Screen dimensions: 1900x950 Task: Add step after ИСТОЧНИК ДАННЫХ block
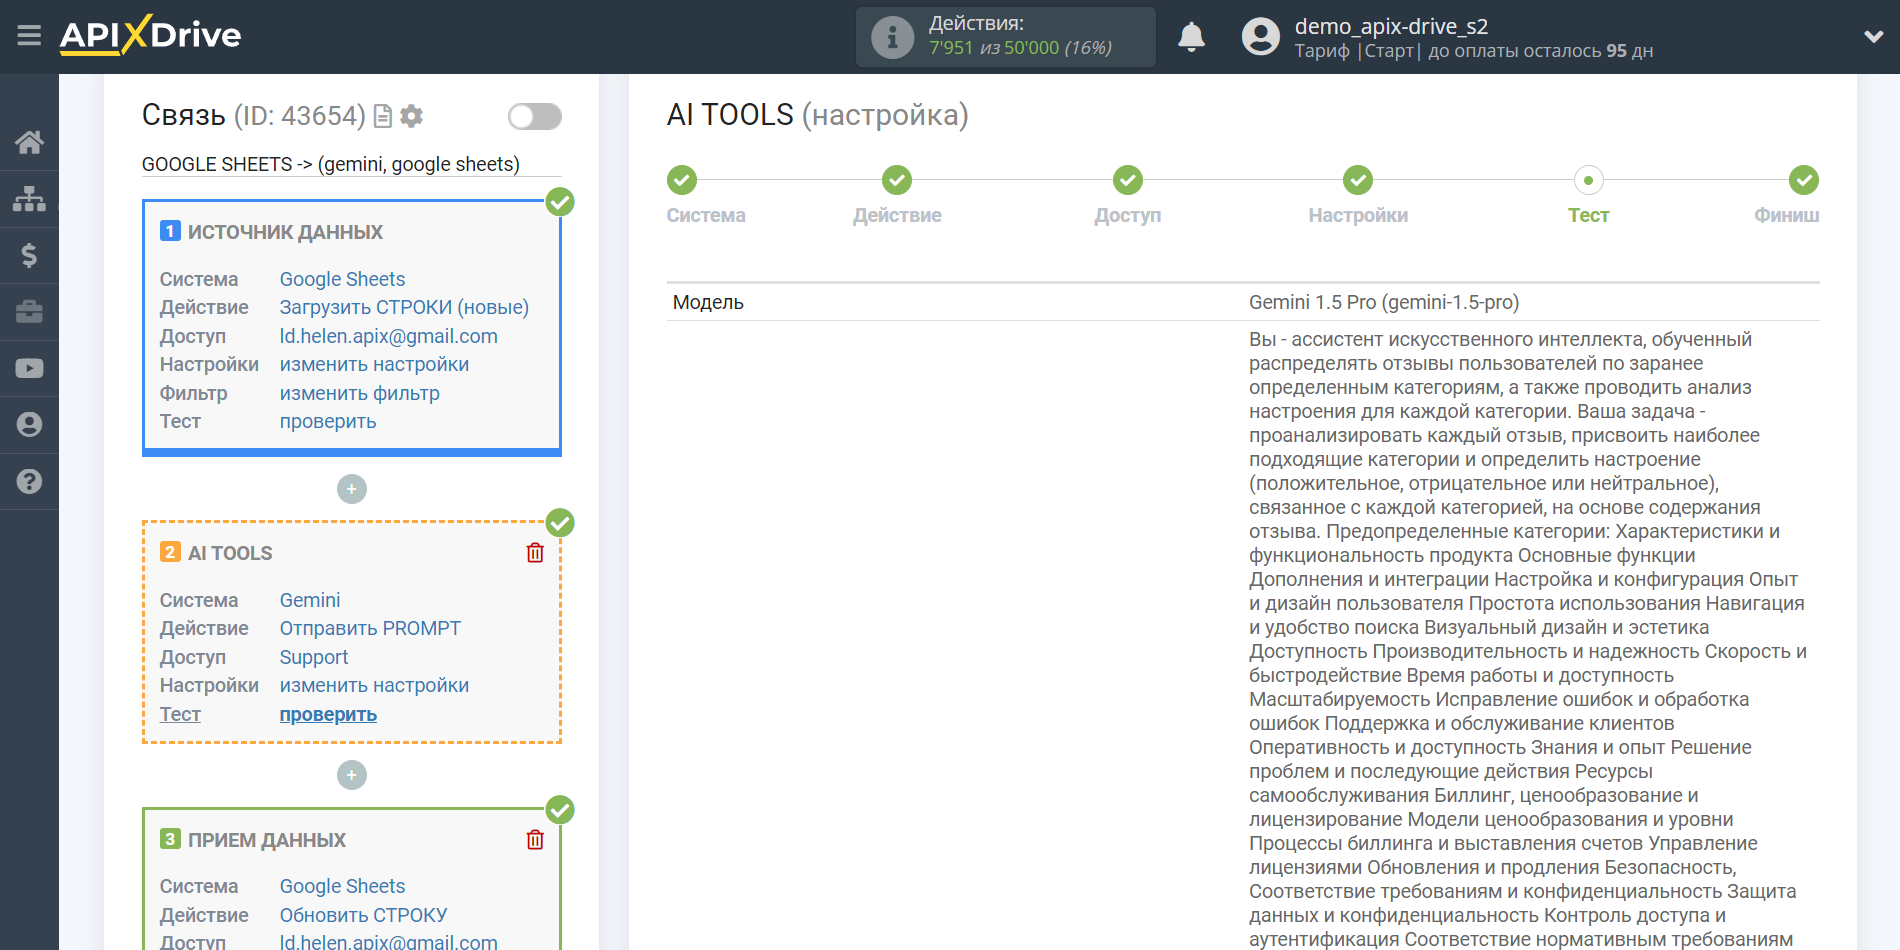pyautogui.click(x=352, y=489)
